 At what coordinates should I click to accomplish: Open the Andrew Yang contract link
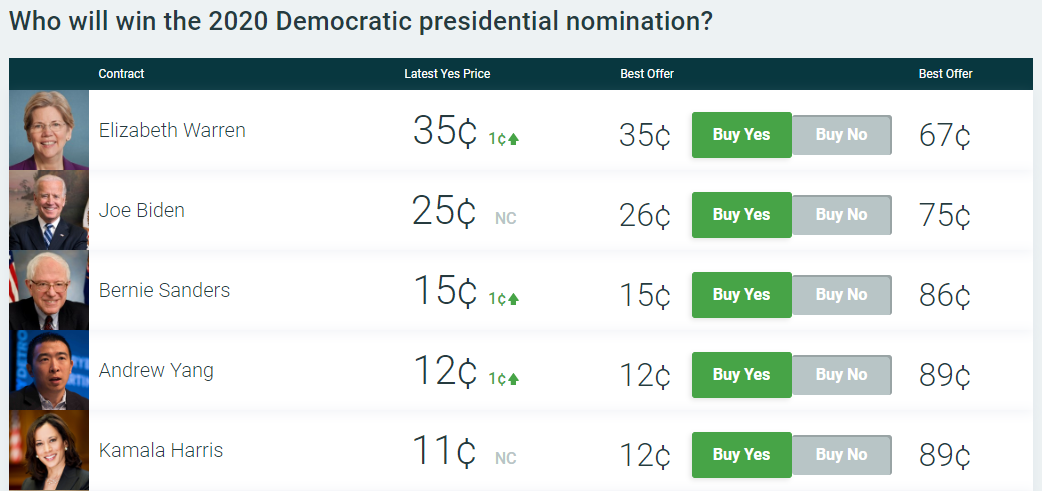point(156,370)
